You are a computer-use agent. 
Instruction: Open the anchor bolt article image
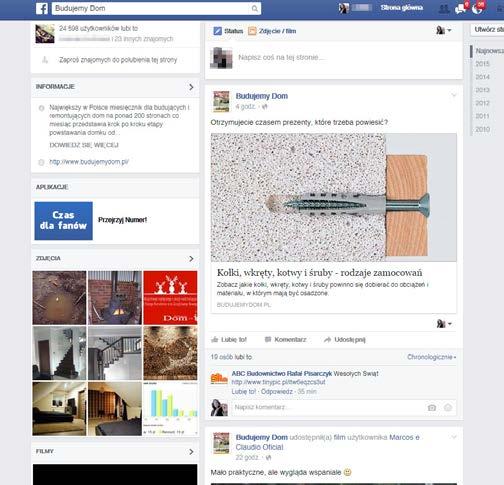334,197
